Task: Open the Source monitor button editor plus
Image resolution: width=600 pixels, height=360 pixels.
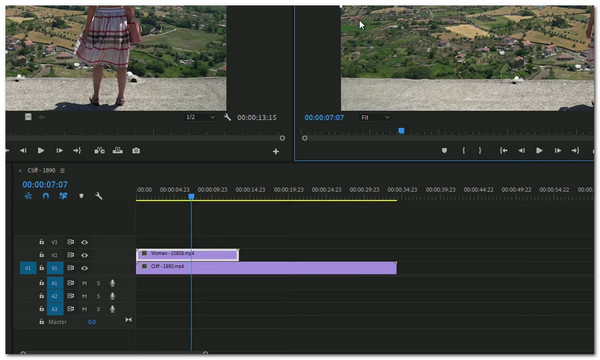Action: pos(276,151)
